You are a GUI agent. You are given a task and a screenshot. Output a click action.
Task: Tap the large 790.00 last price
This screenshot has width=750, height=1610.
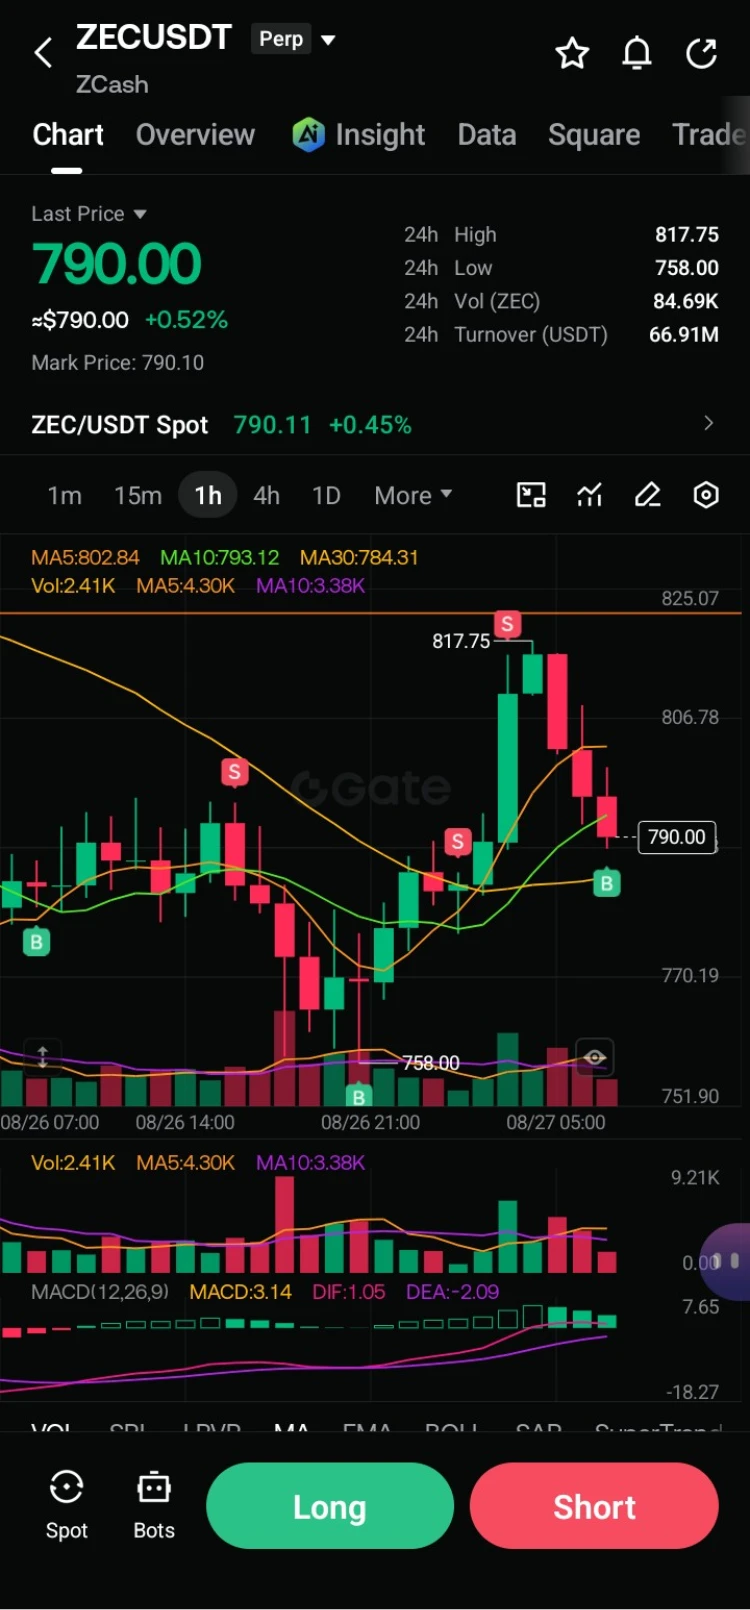tap(117, 264)
